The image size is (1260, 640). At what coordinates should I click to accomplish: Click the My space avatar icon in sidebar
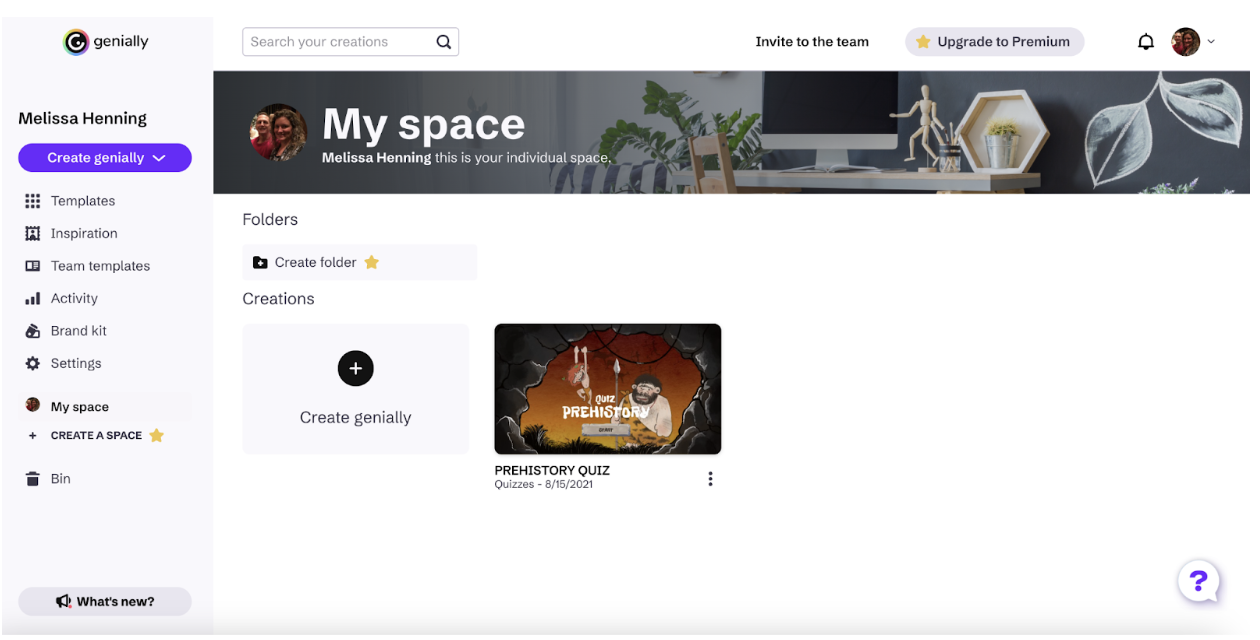coord(33,406)
